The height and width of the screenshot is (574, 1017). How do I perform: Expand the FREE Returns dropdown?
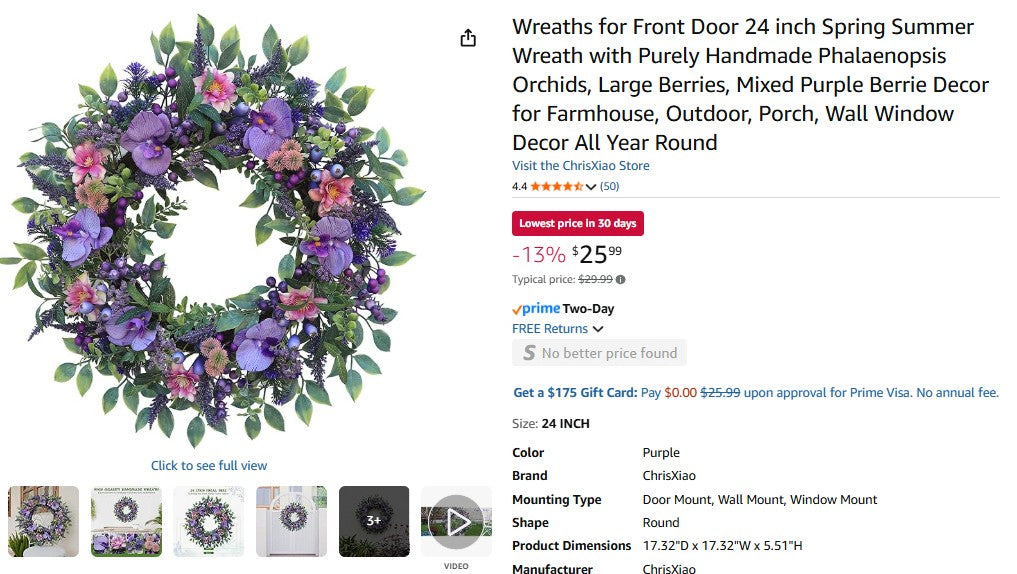point(598,329)
